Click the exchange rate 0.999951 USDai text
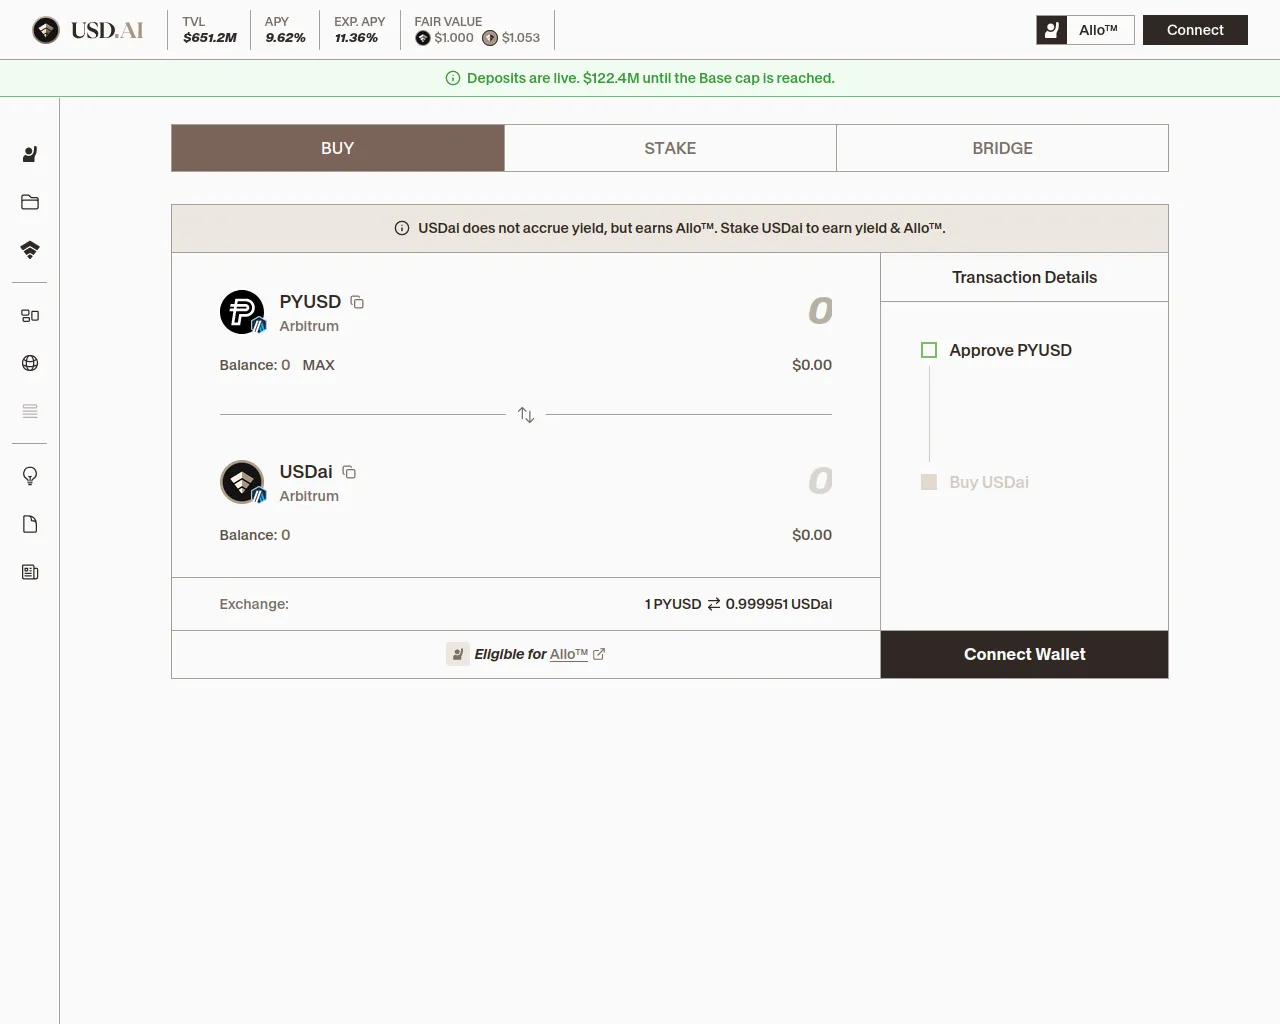1280x1024 pixels. (x=779, y=604)
